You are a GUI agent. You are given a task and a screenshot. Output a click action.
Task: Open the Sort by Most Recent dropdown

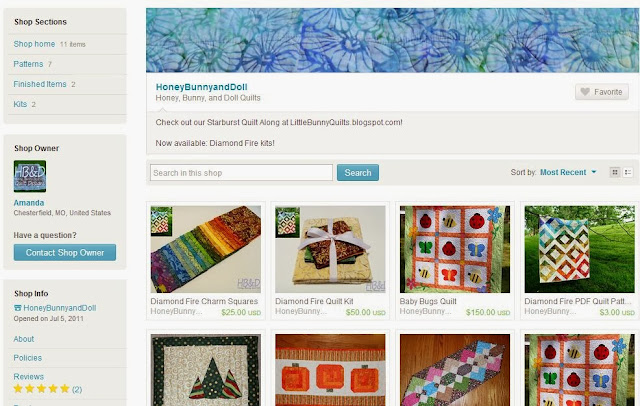pyautogui.click(x=568, y=172)
